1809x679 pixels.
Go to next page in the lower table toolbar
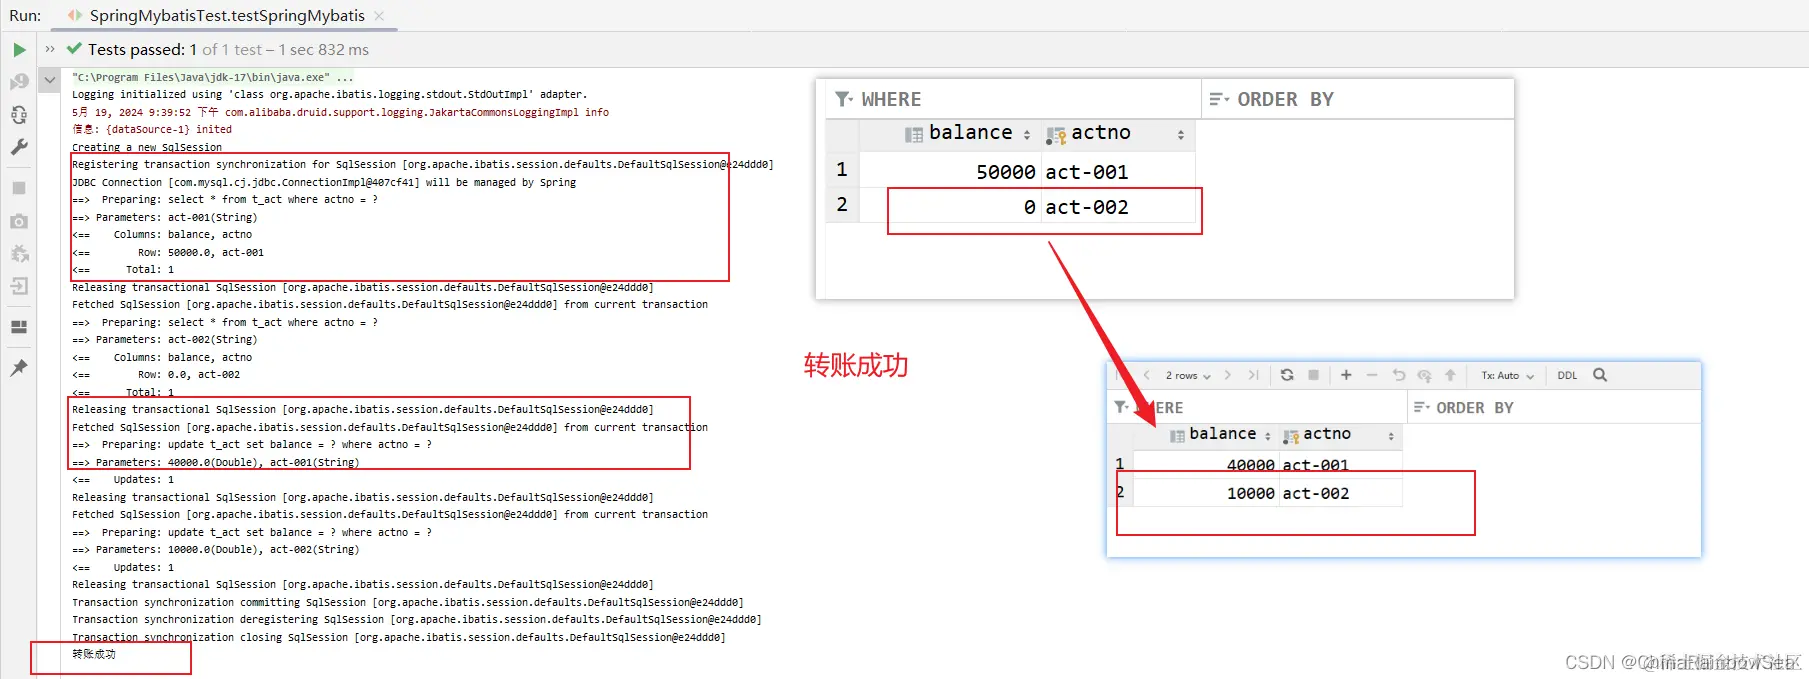1227,375
